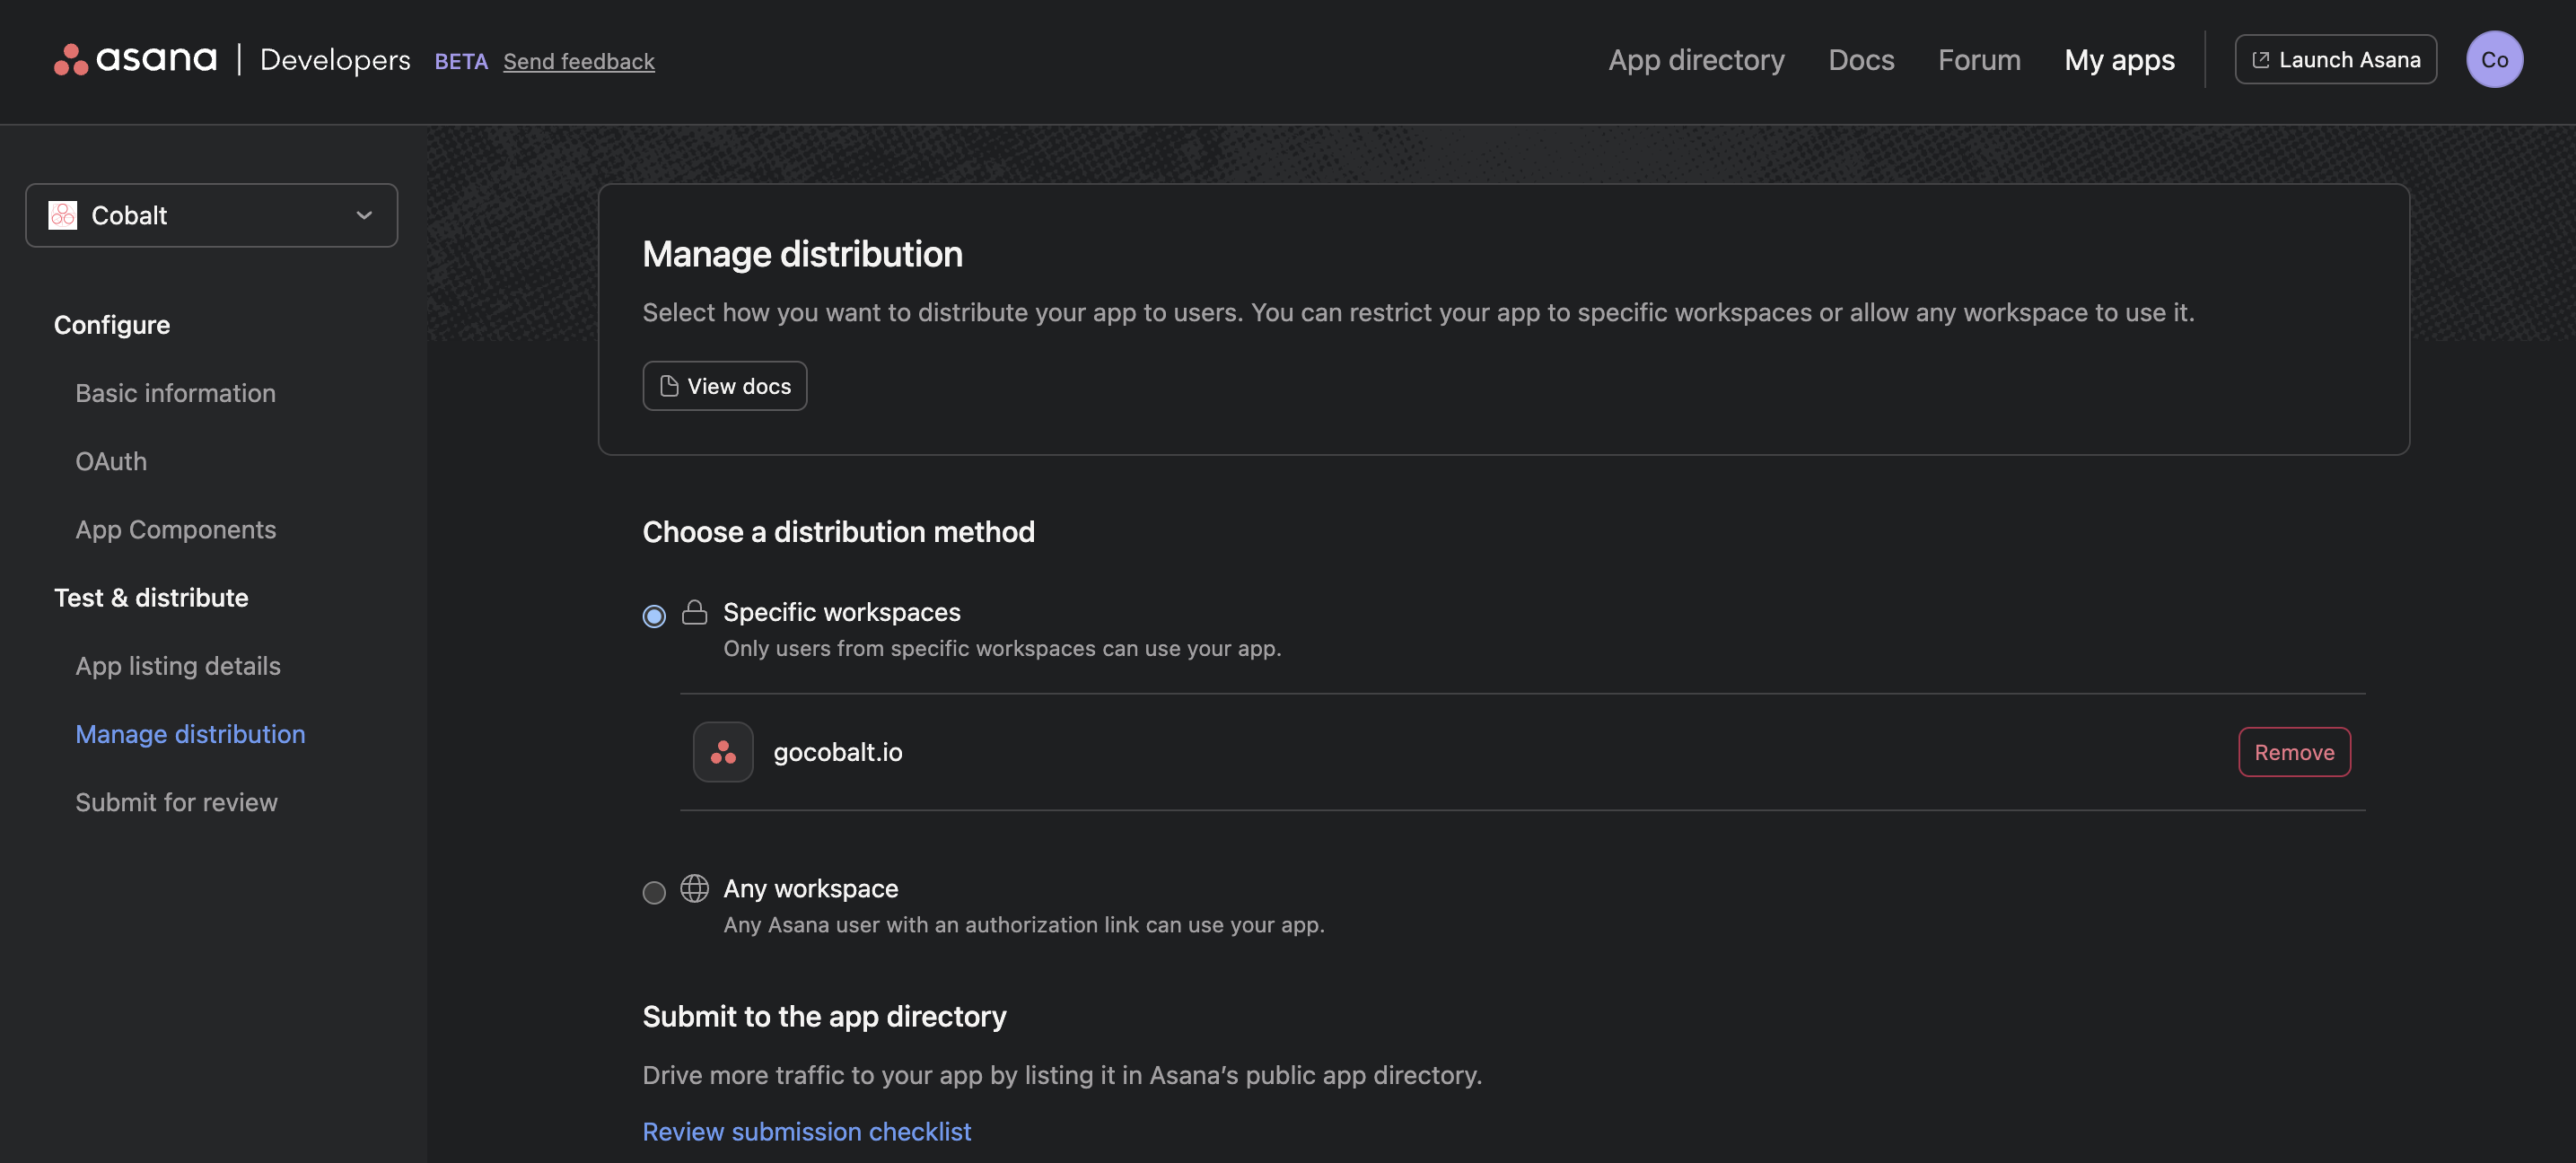2576x1163 pixels.
Task: Click the gocobalt.io workspace icon
Action: 722,751
